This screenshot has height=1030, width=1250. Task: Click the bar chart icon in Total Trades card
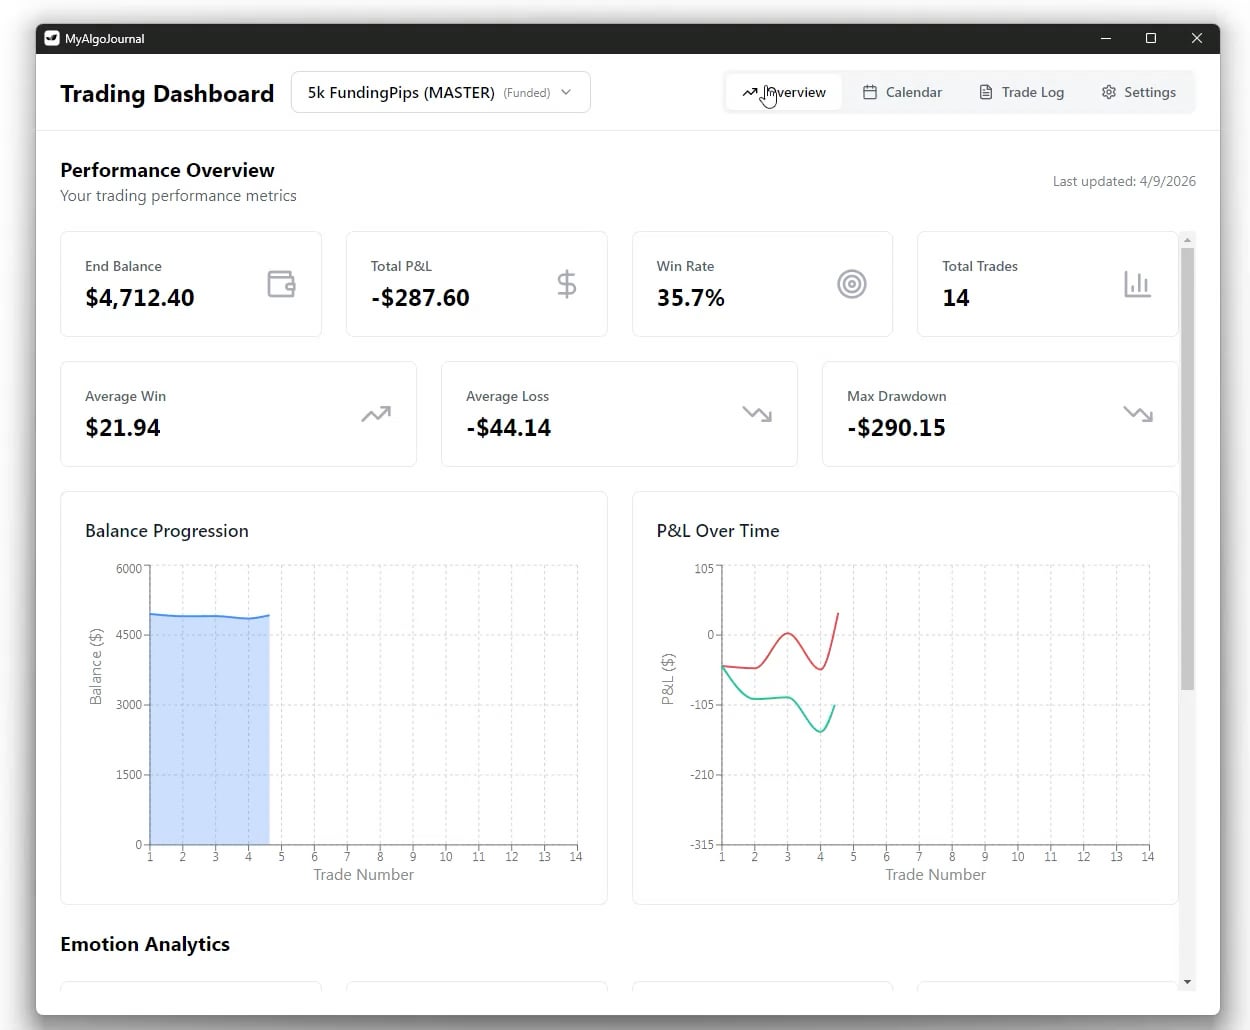[1137, 284]
